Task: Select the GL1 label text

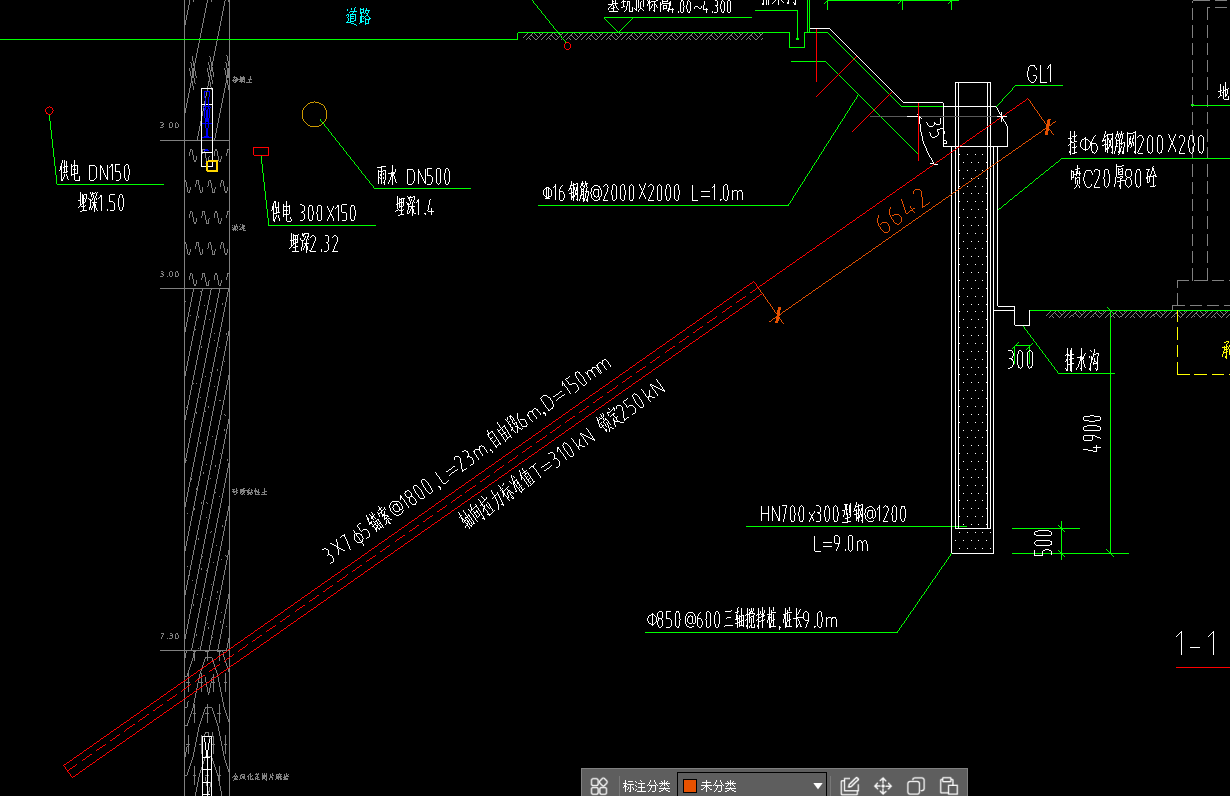Action: point(1040,75)
